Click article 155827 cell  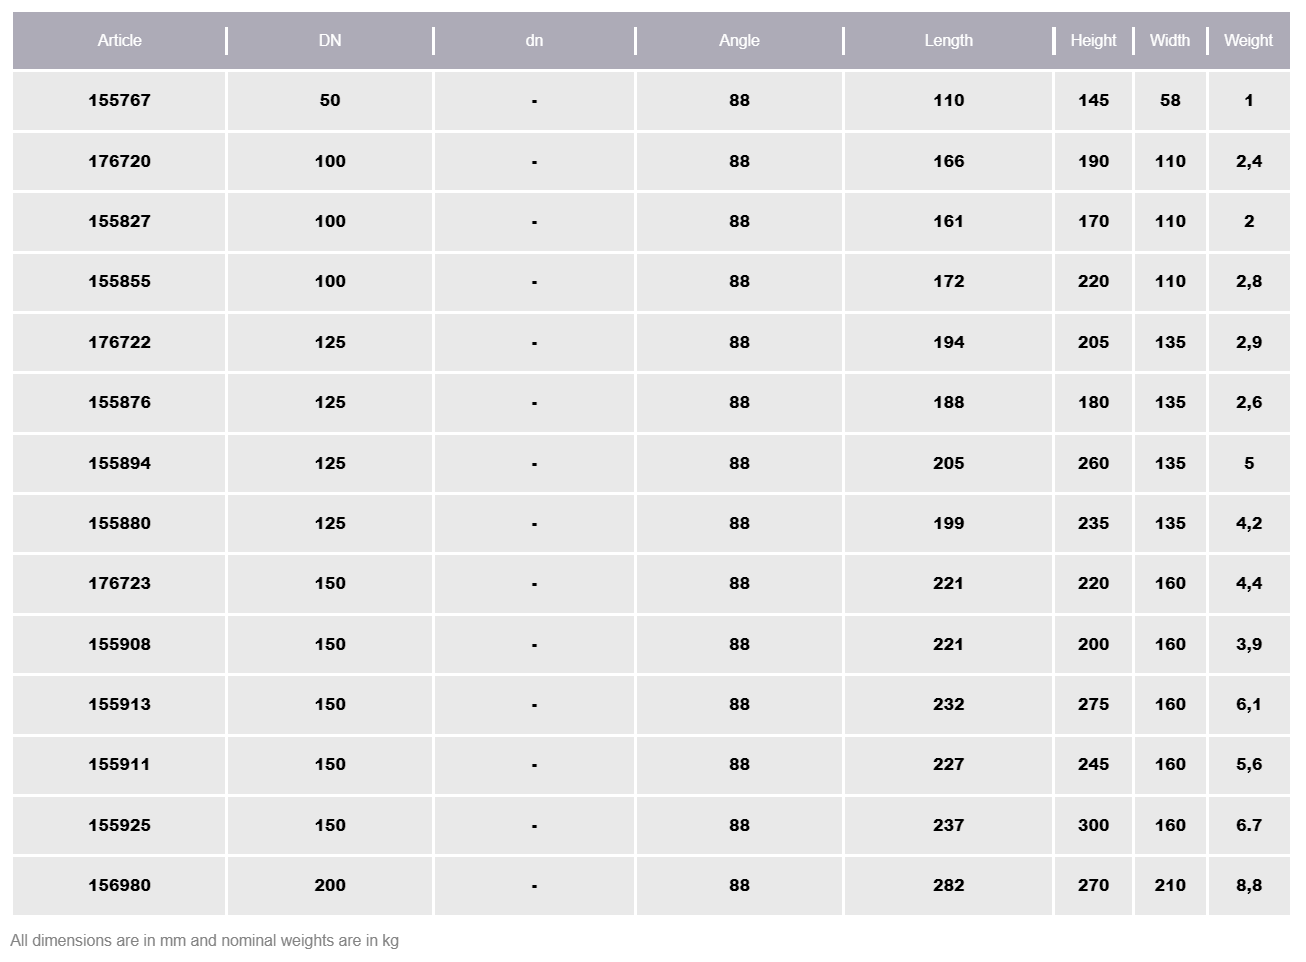coord(119,221)
